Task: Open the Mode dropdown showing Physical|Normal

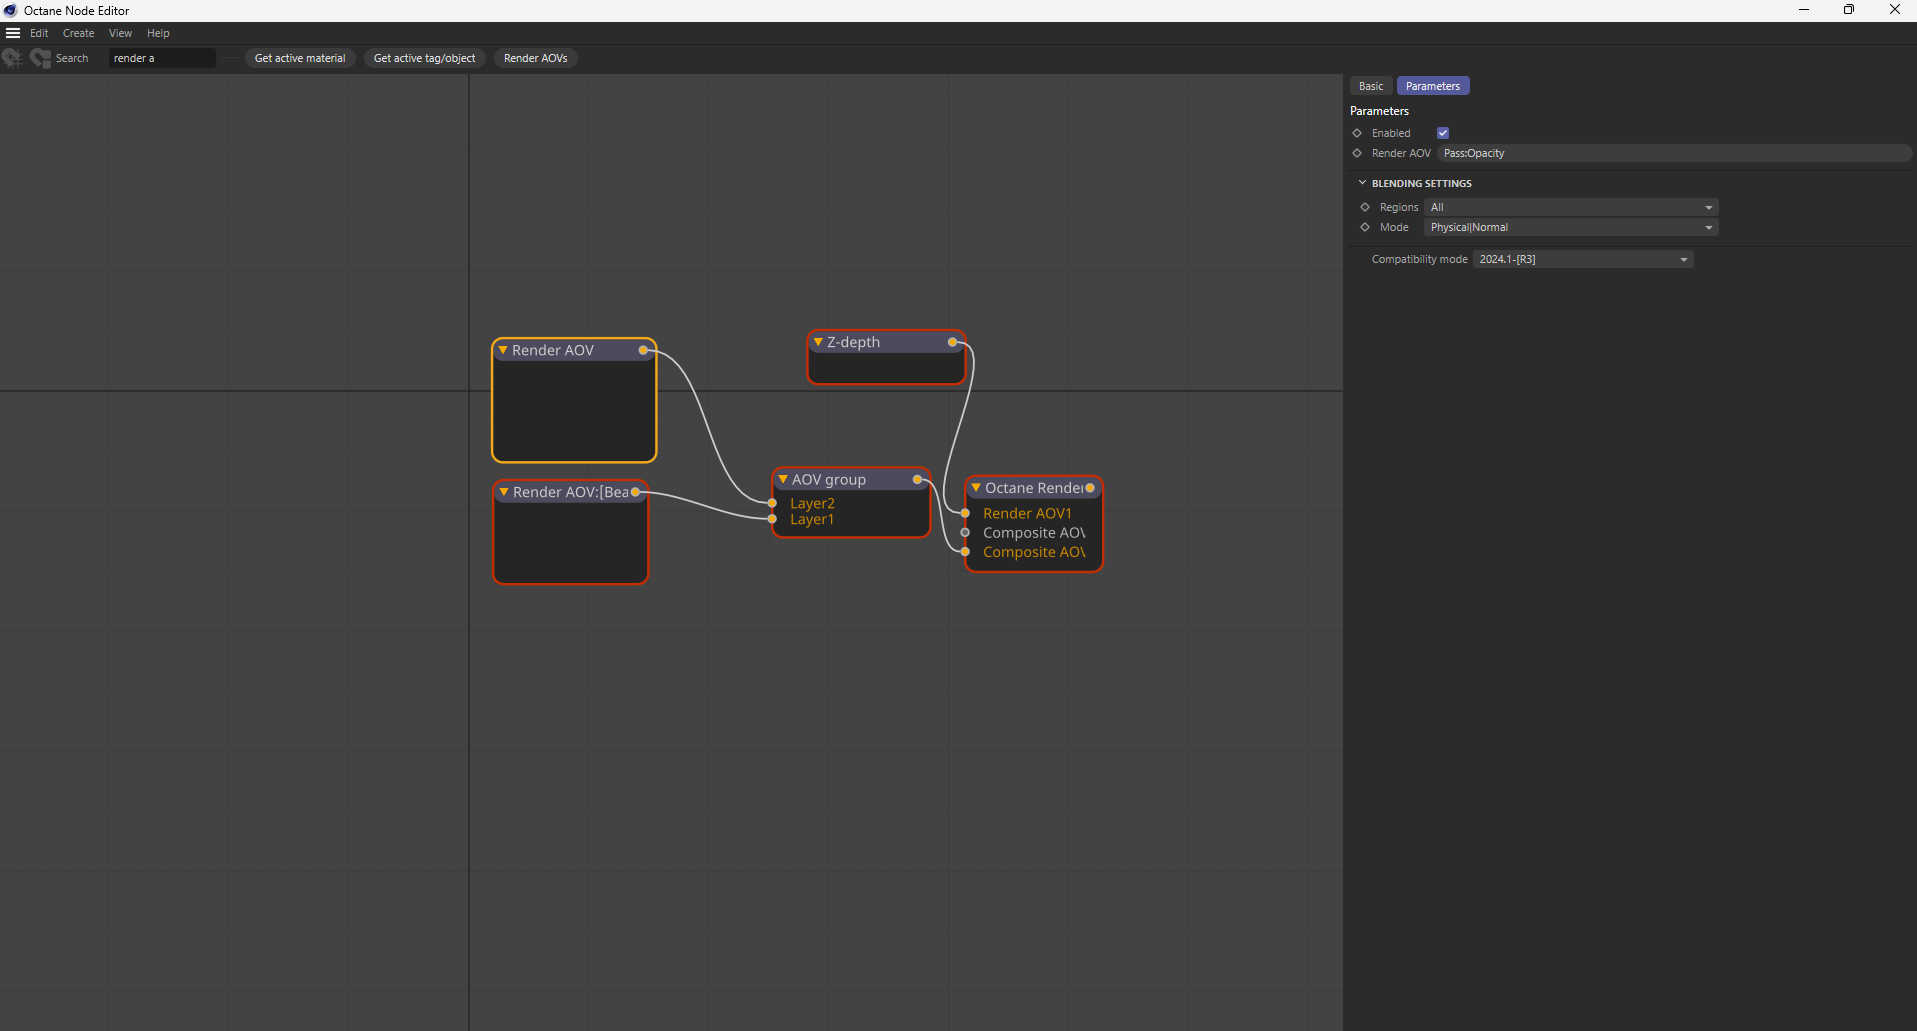Action: point(1571,227)
